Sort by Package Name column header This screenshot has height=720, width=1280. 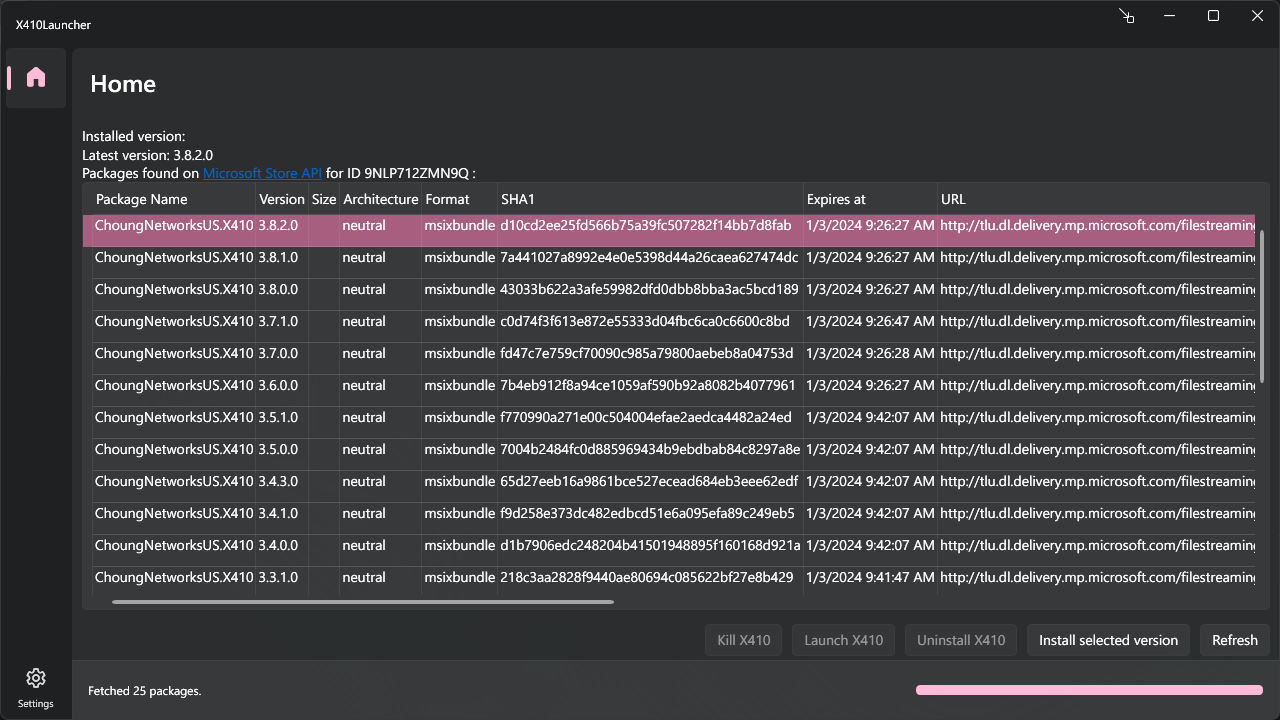click(174, 199)
